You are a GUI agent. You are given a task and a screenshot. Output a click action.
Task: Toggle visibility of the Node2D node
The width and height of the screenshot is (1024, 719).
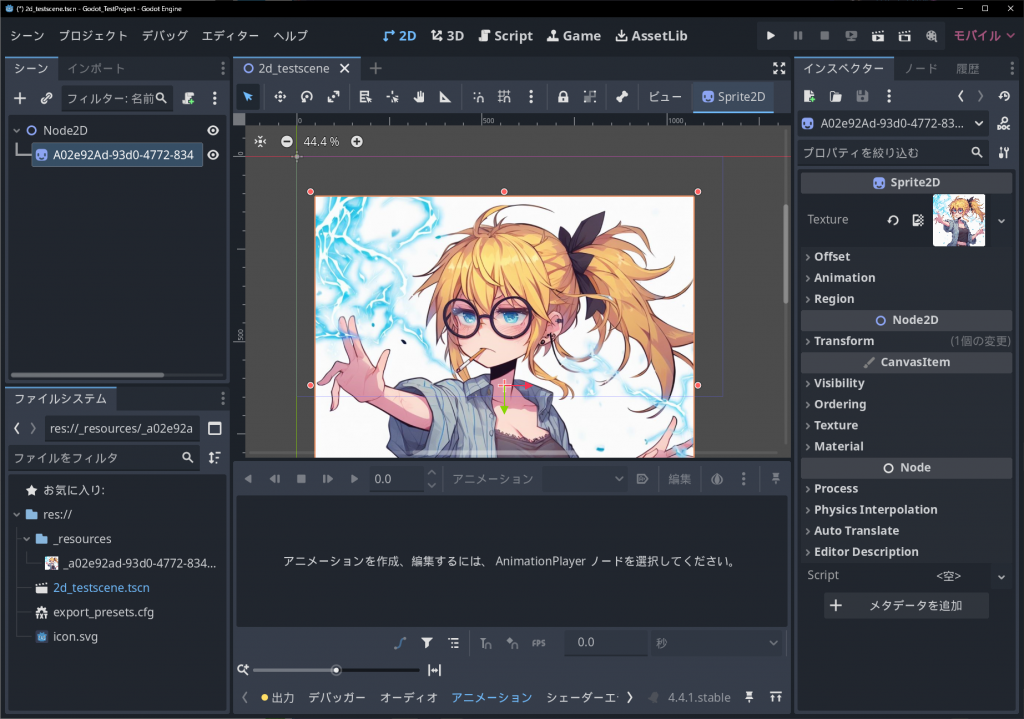click(213, 131)
